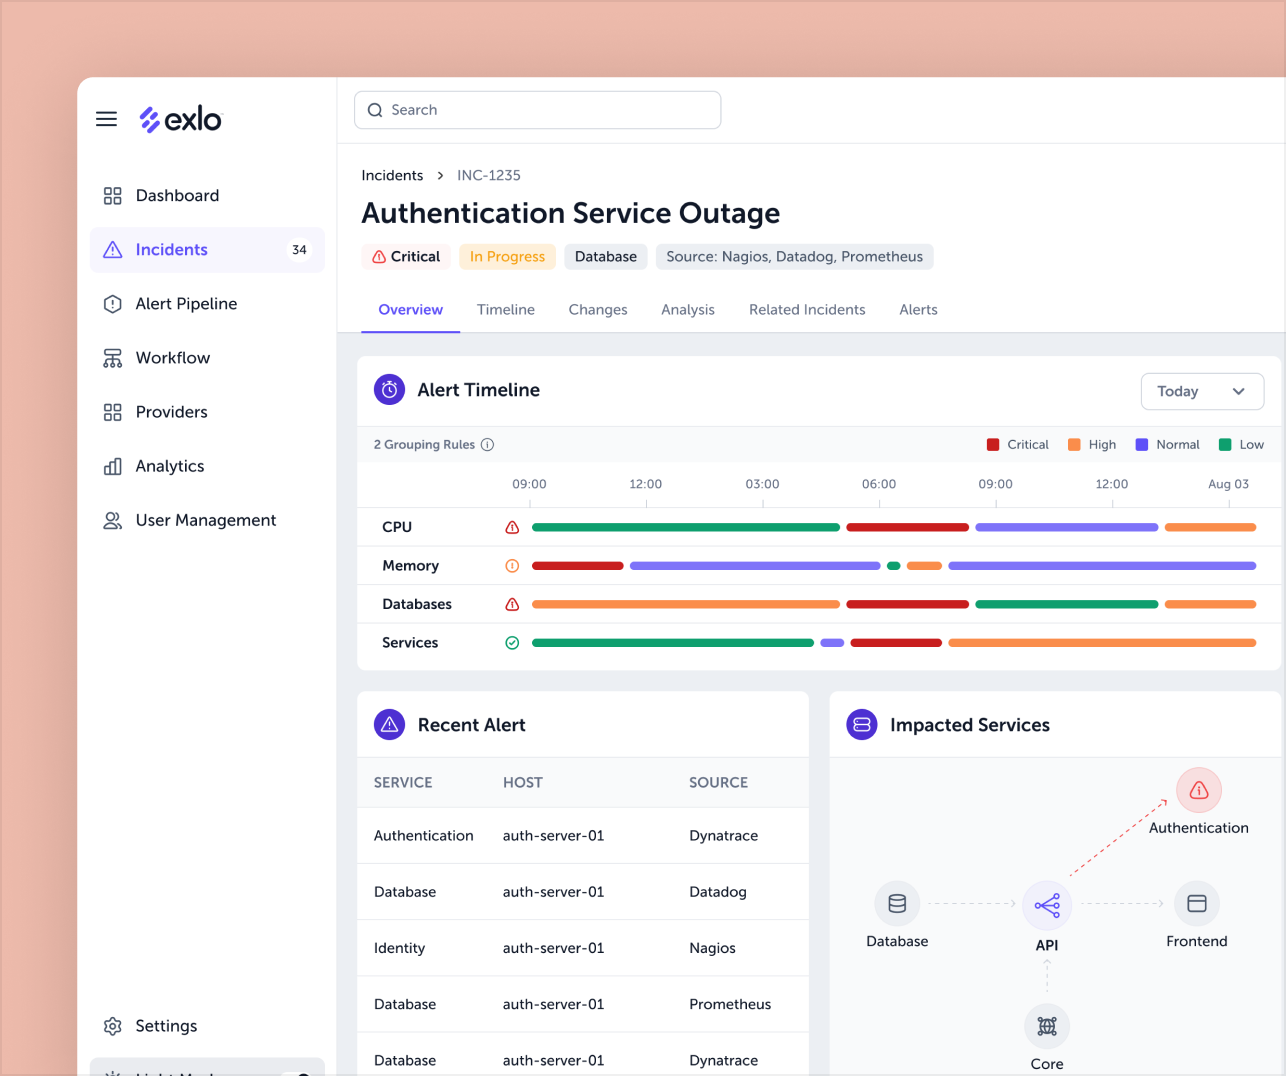Viewport: 1286px width, 1076px height.
Task: Click the Database tag badge
Action: (x=605, y=257)
